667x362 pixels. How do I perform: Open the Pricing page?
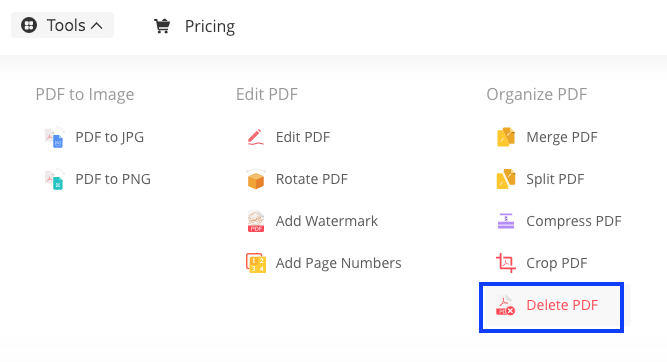pos(209,26)
